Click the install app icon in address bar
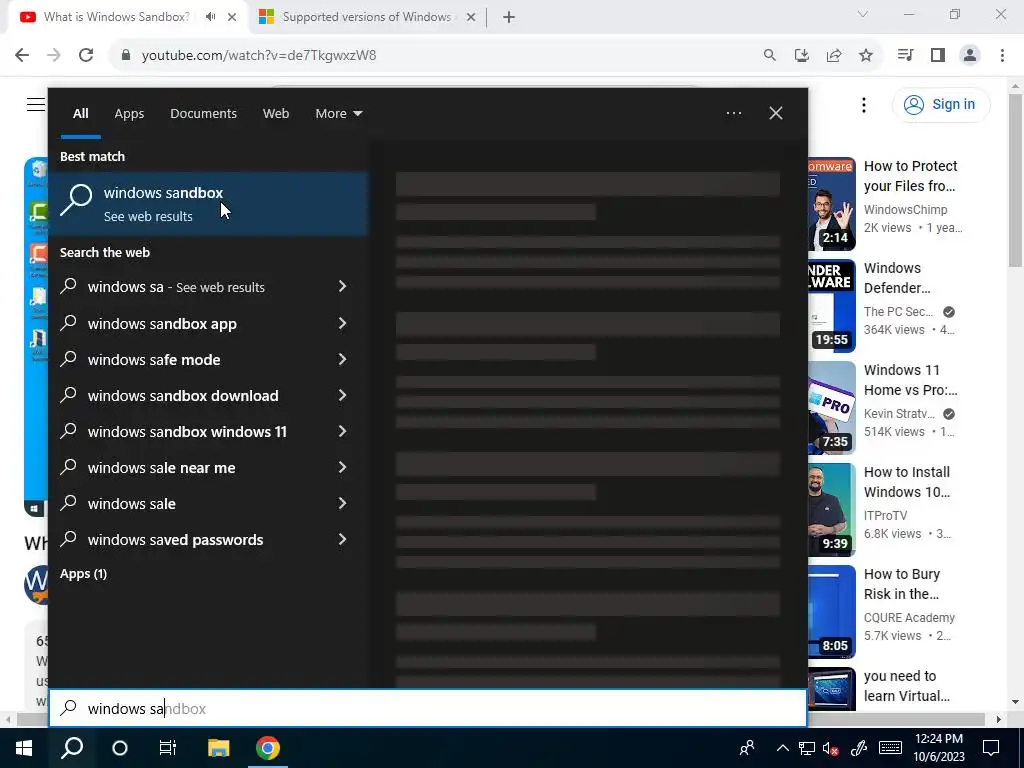 pyautogui.click(x=802, y=55)
